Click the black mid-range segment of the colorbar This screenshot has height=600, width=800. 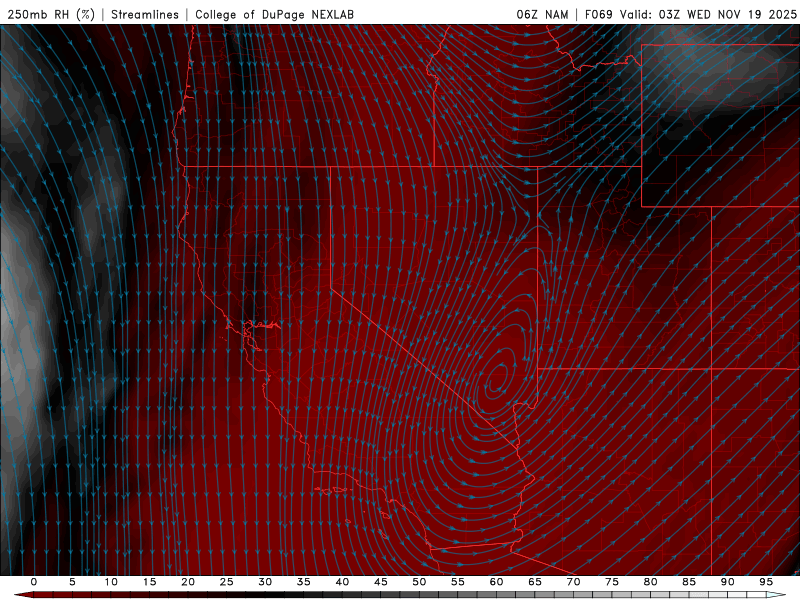pos(276,595)
